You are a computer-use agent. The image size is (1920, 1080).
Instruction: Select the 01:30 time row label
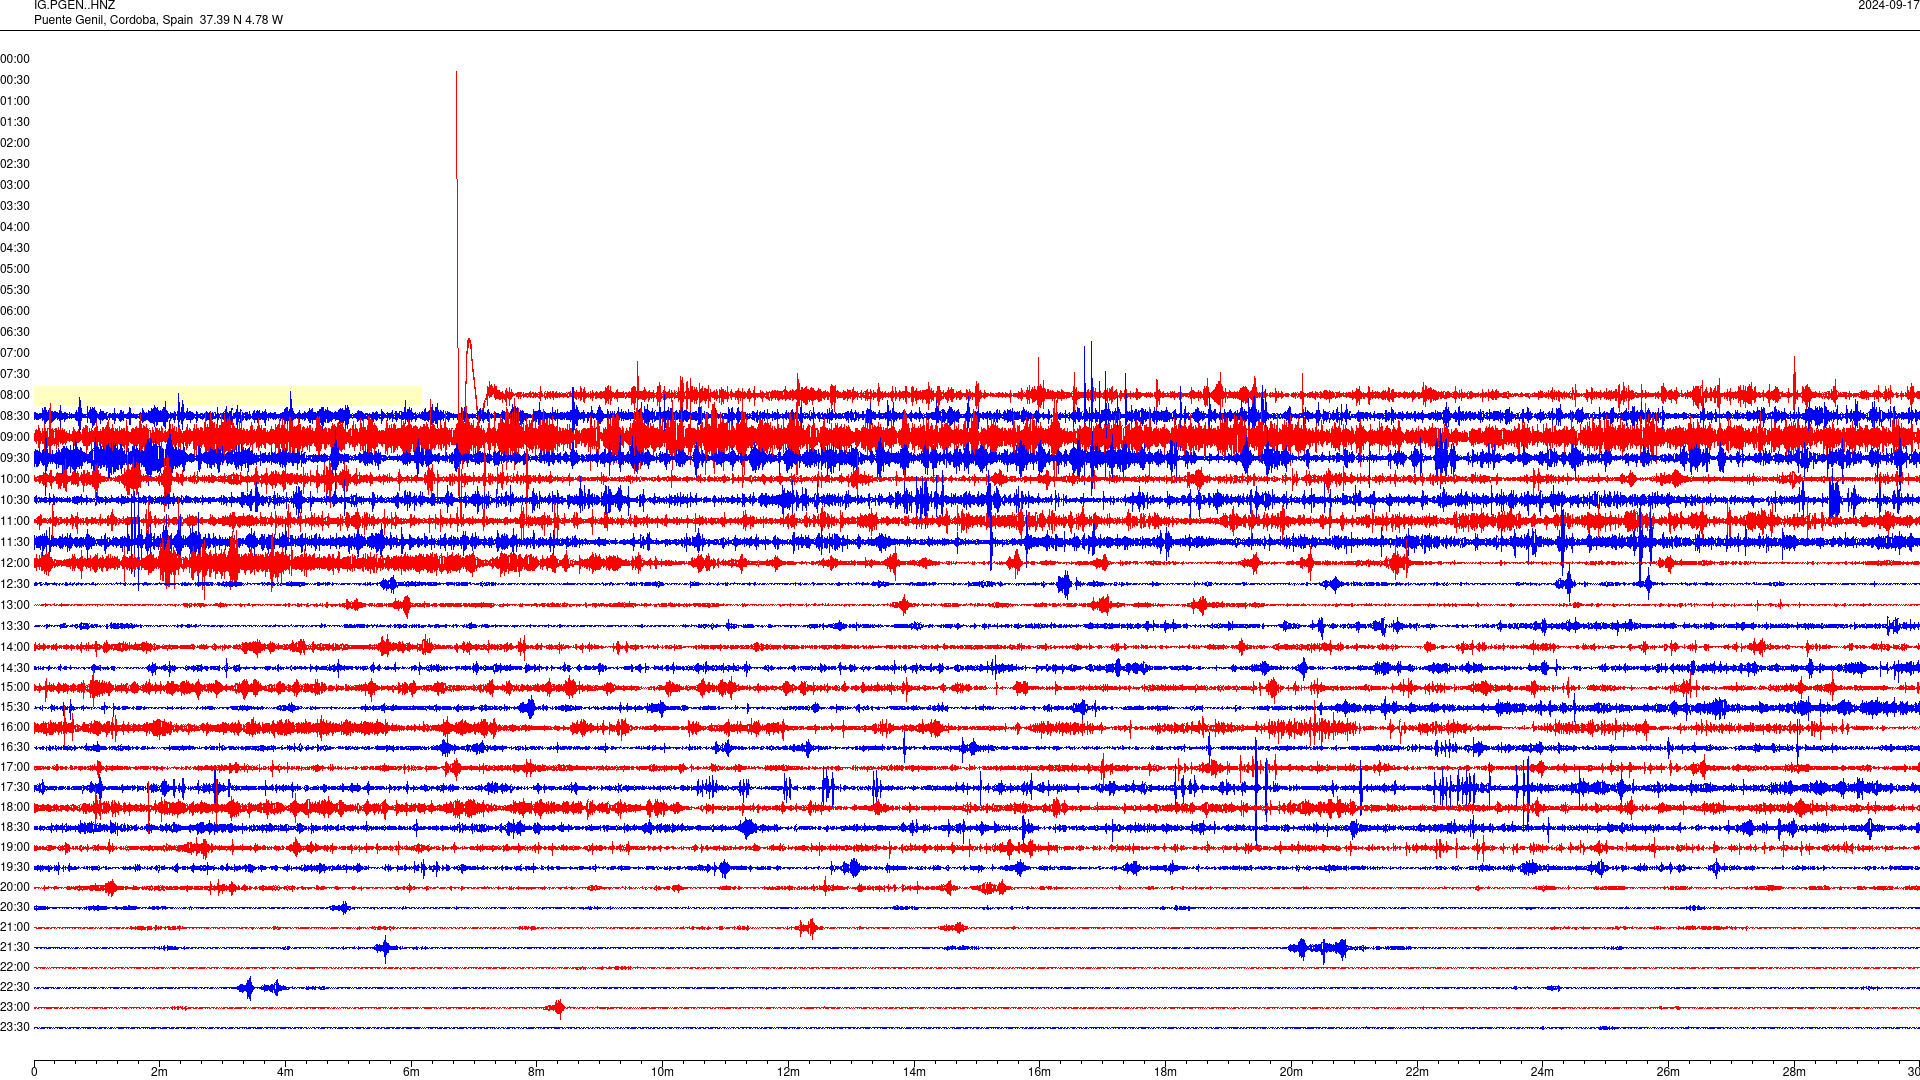(x=15, y=122)
